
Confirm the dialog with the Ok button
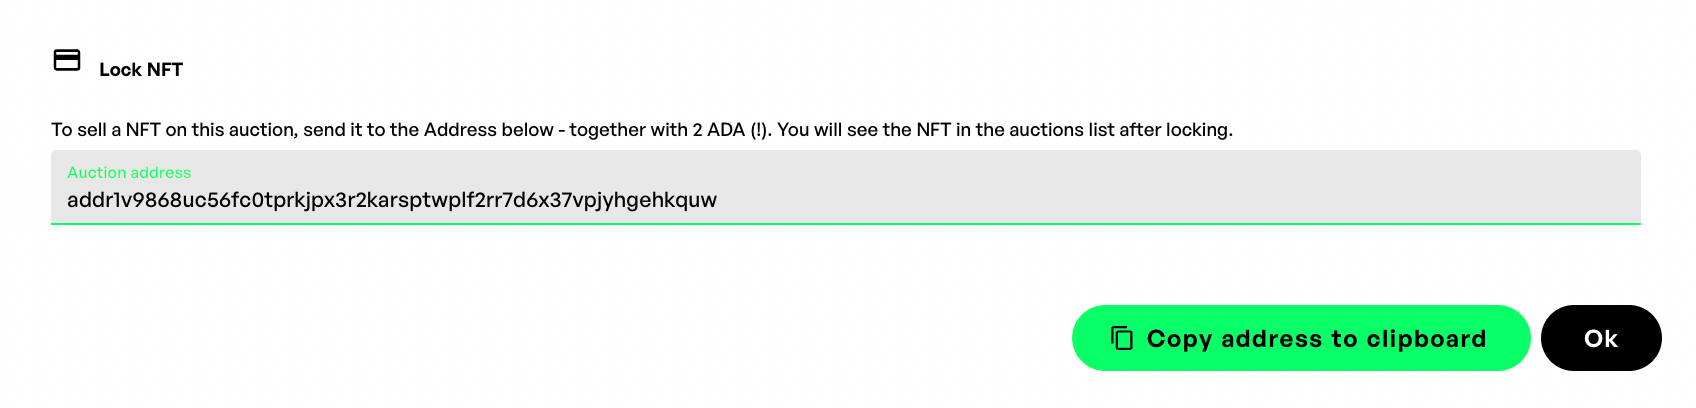pos(1600,338)
